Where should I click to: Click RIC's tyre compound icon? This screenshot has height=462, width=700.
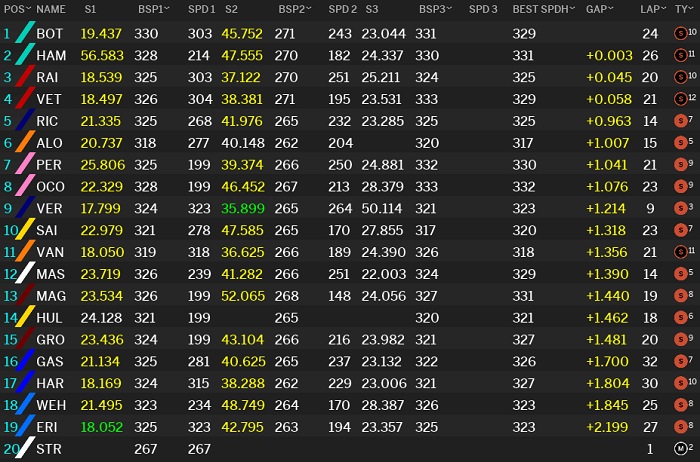(x=680, y=121)
